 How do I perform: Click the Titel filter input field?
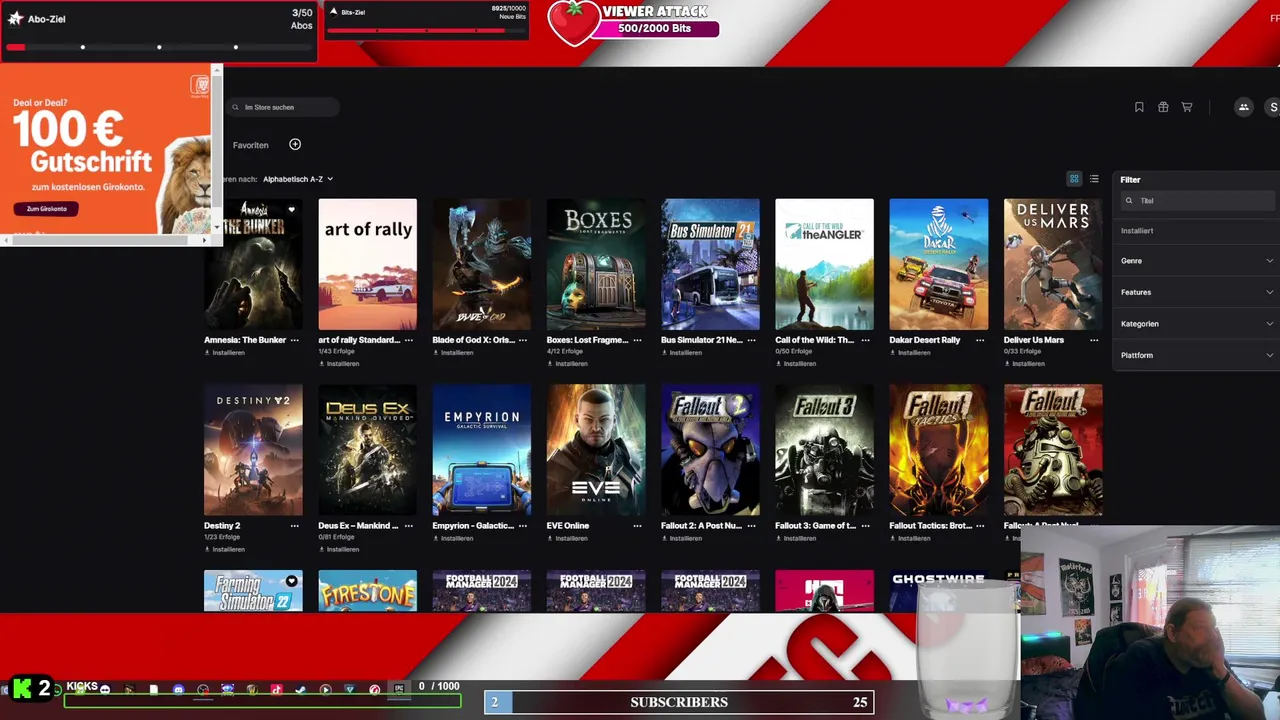click(x=1199, y=201)
